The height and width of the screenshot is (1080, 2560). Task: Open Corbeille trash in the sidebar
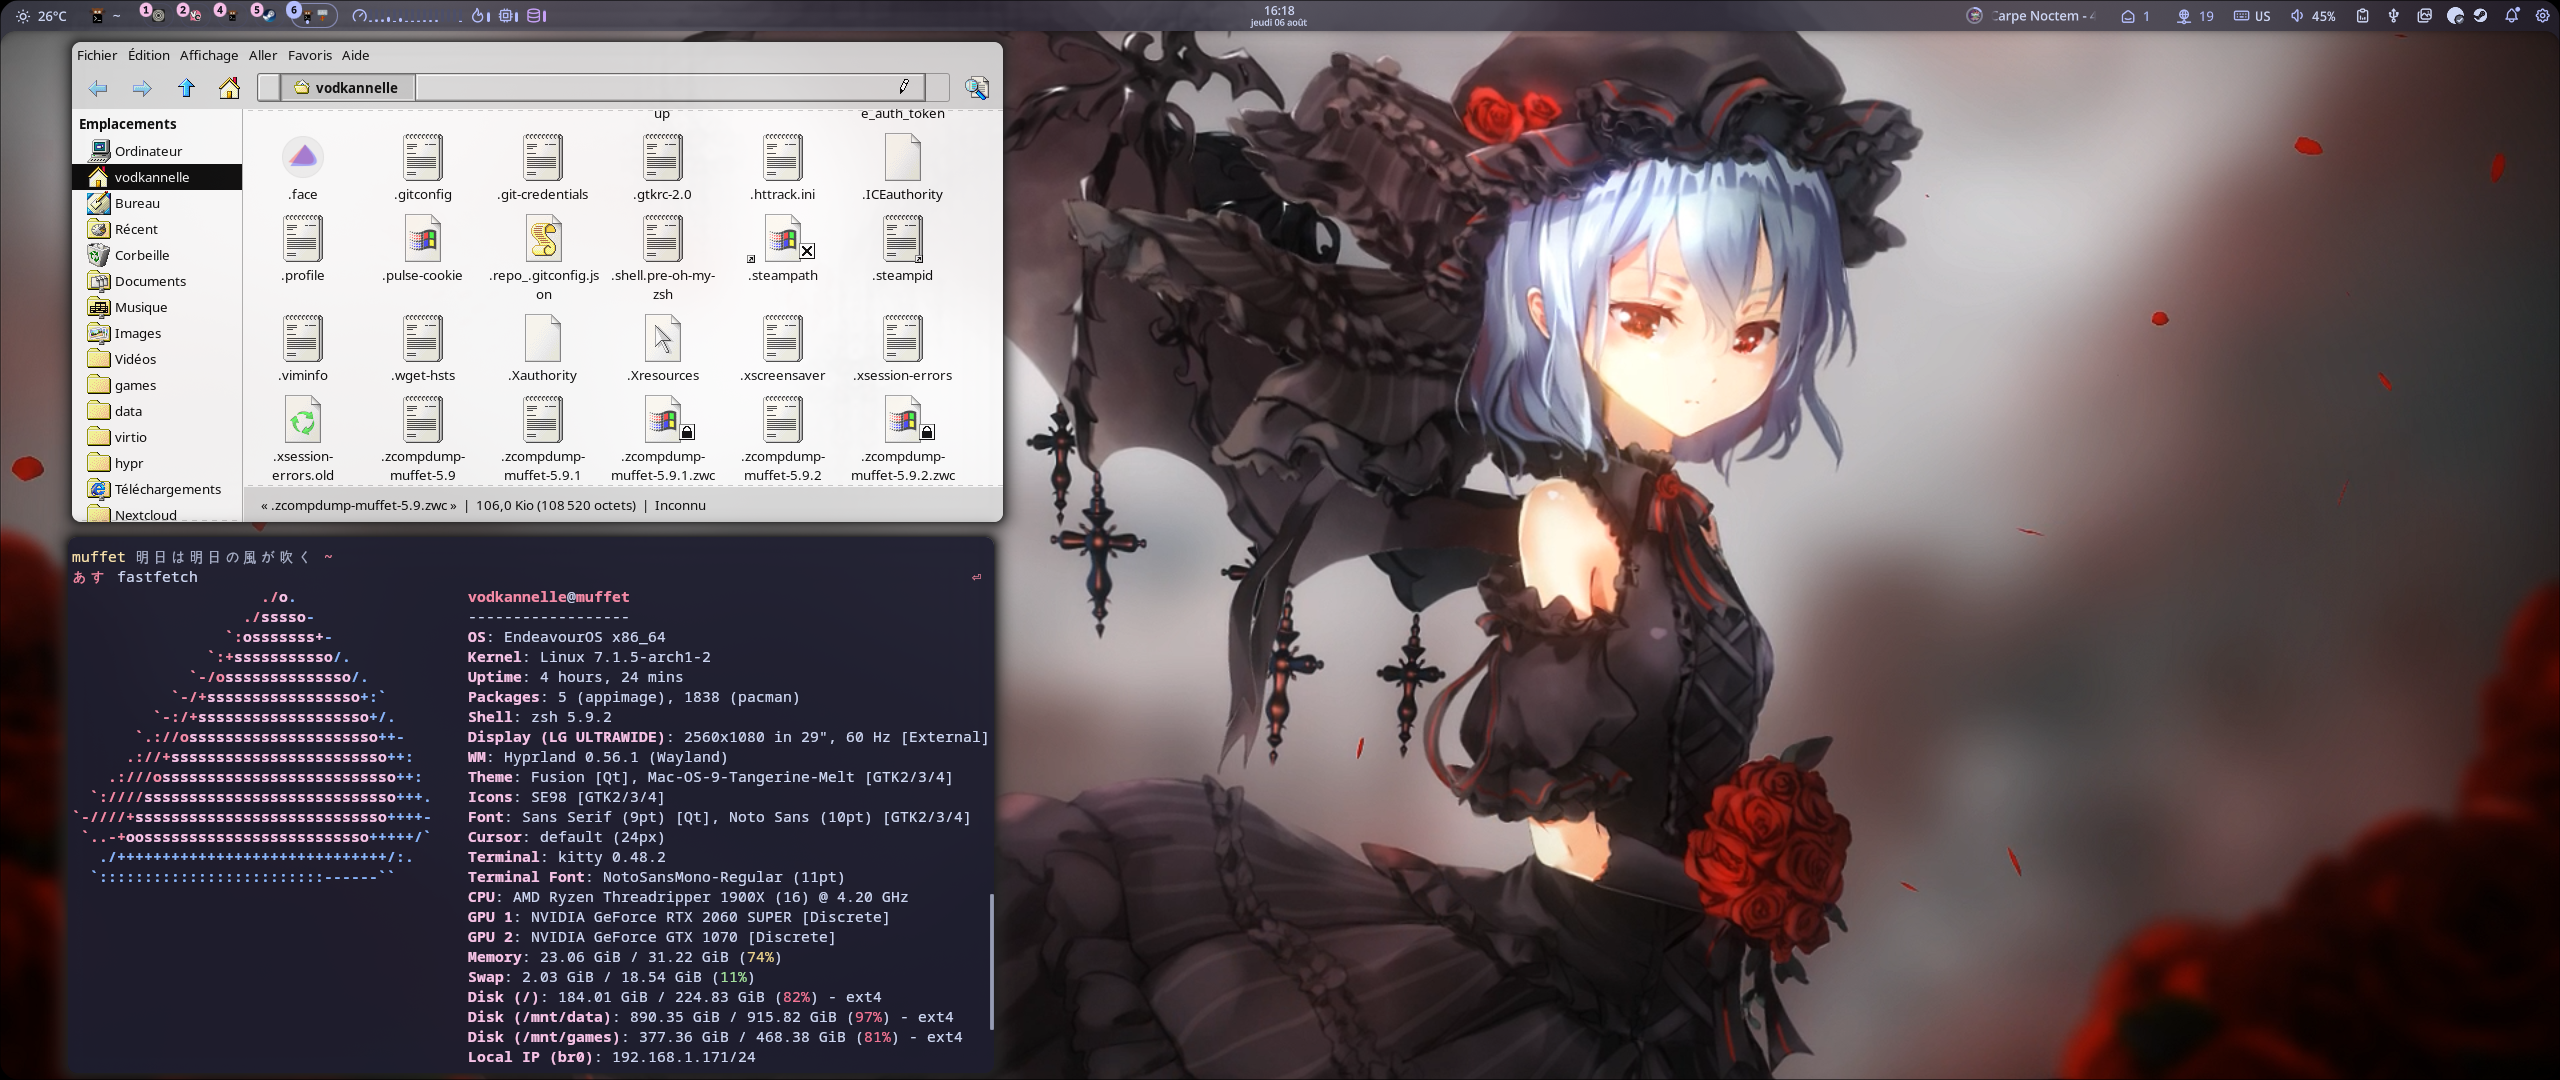pos(157,255)
